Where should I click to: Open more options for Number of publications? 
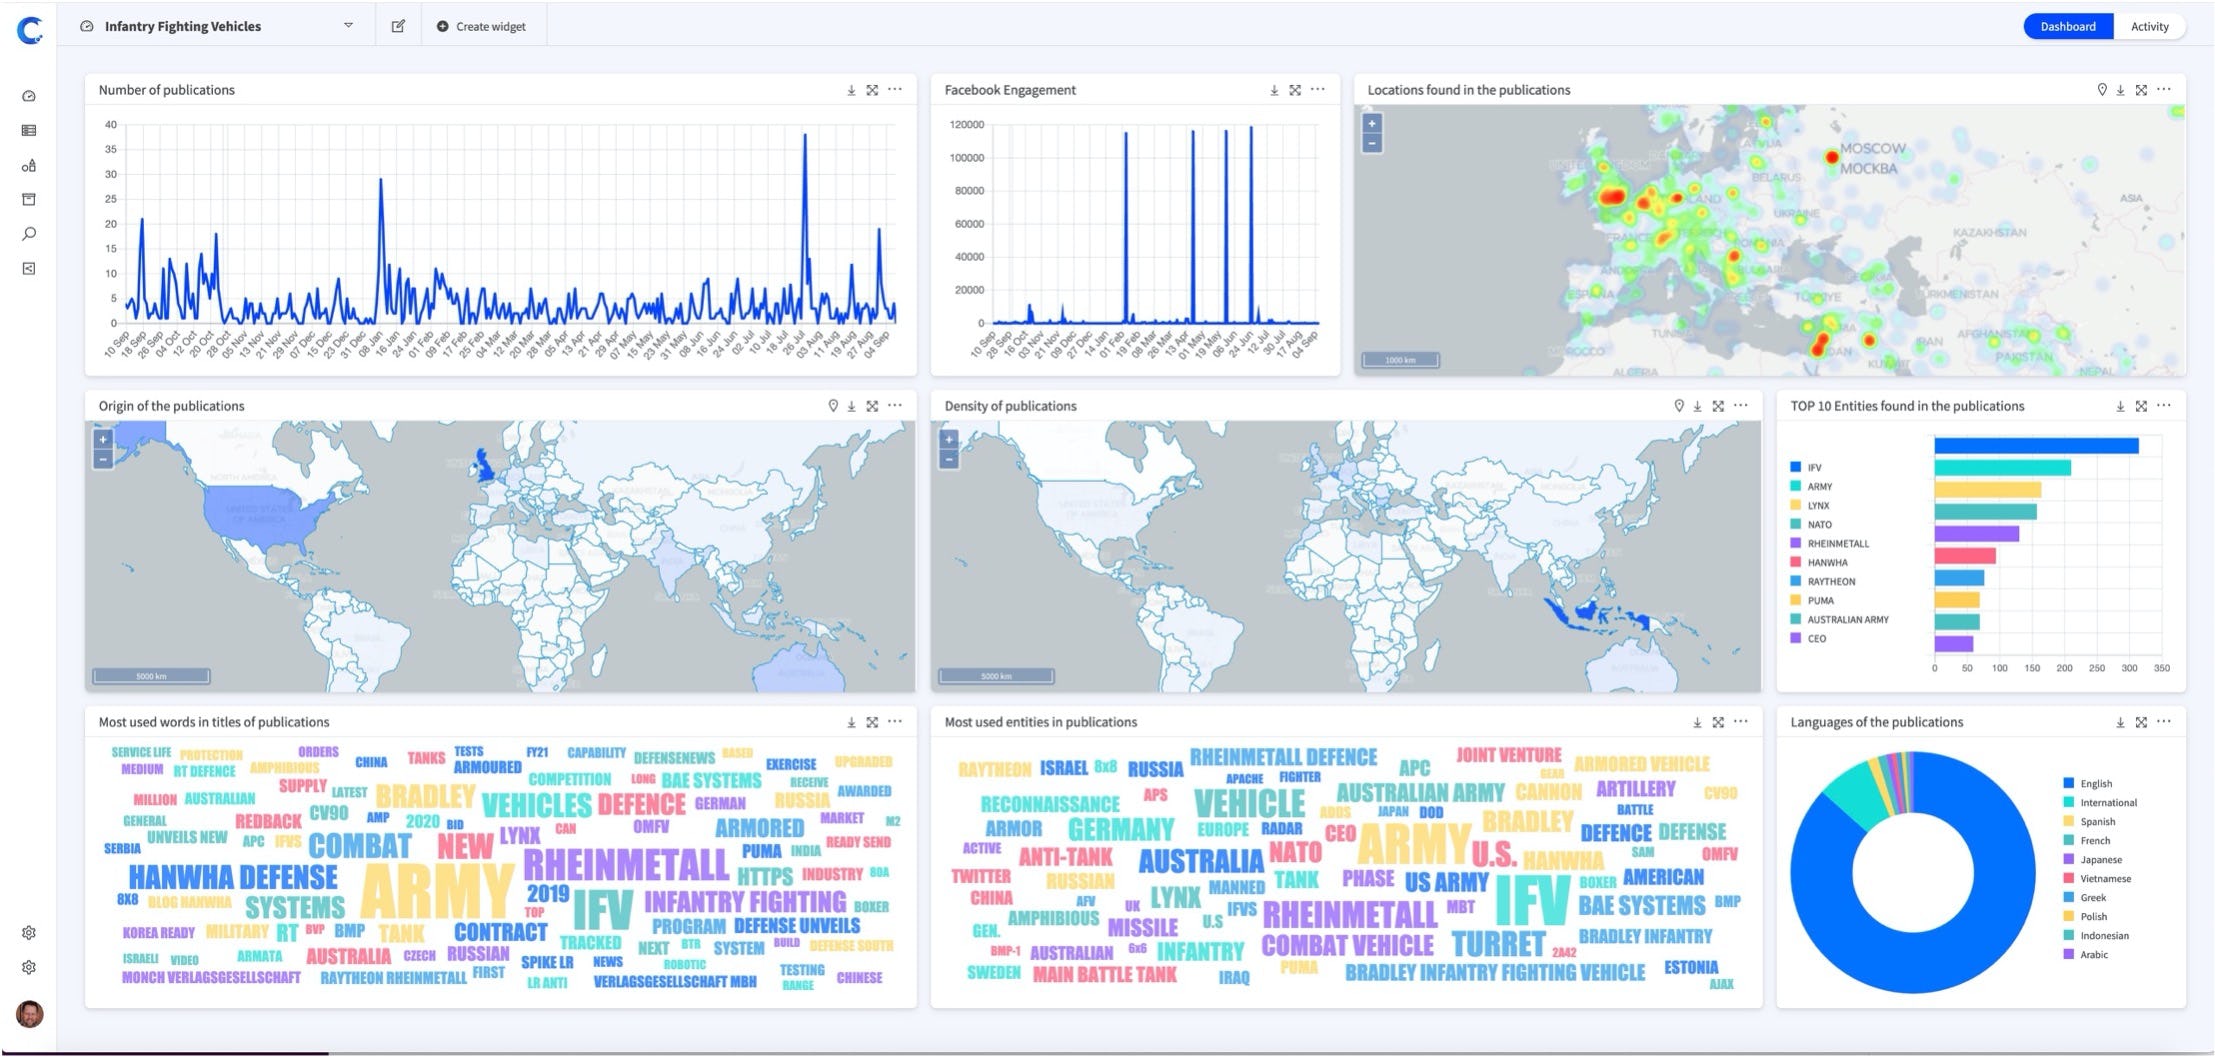click(x=895, y=90)
